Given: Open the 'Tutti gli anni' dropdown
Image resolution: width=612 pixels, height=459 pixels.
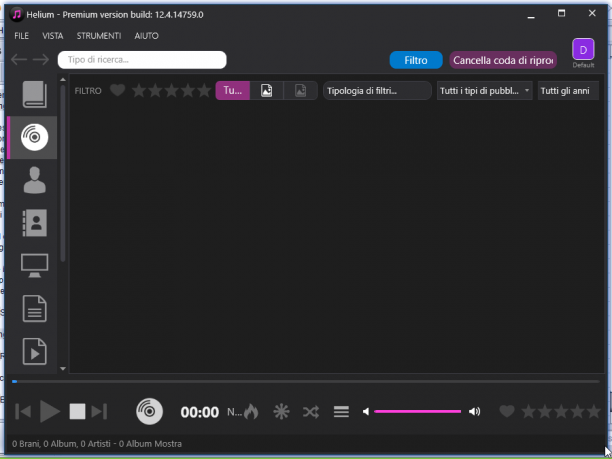Looking at the screenshot, I should coord(568,91).
